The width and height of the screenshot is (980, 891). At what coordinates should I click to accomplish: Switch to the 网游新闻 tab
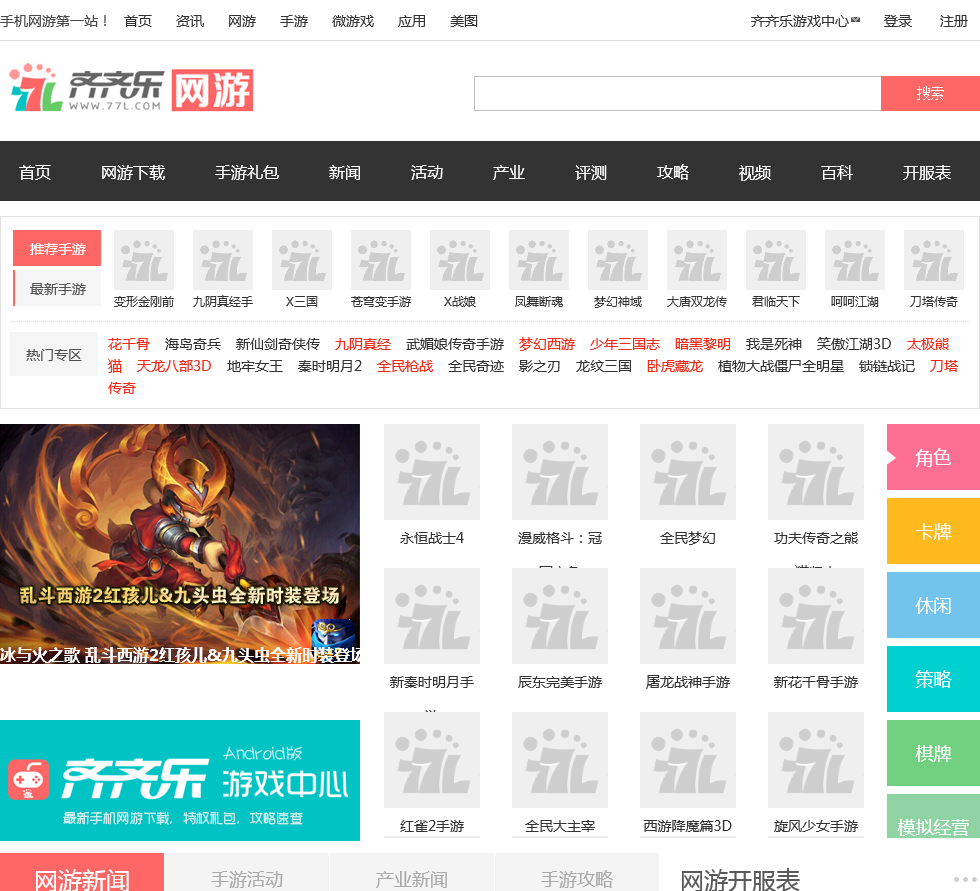(x=82, y=873)
